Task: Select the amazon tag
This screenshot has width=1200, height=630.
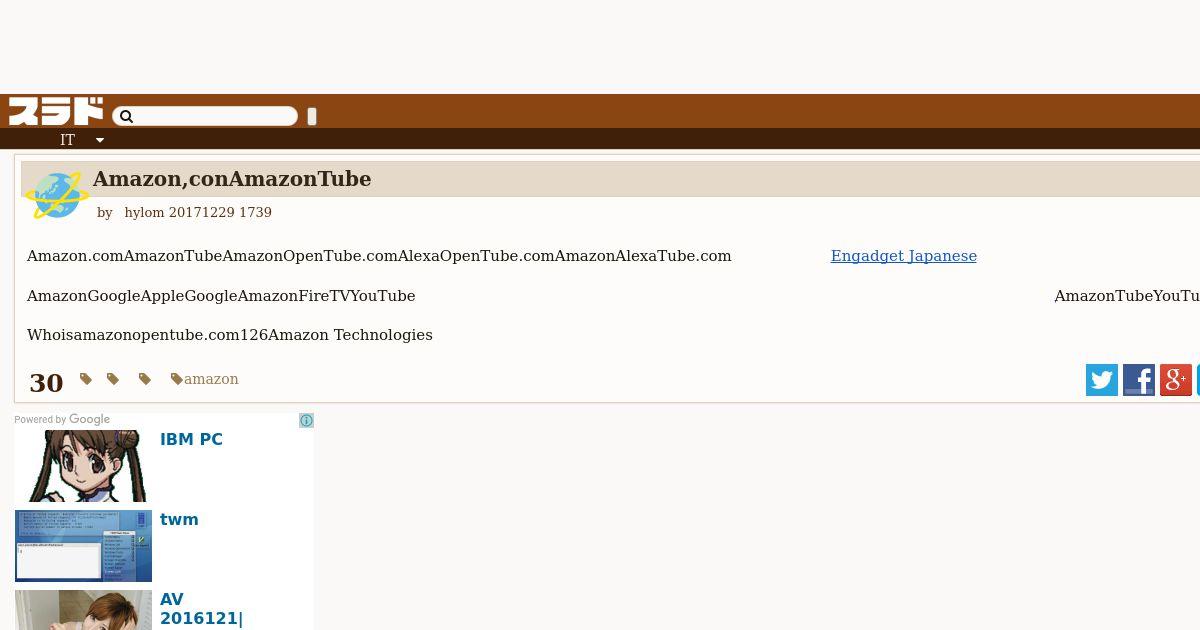Action: [x=205, y=379]
